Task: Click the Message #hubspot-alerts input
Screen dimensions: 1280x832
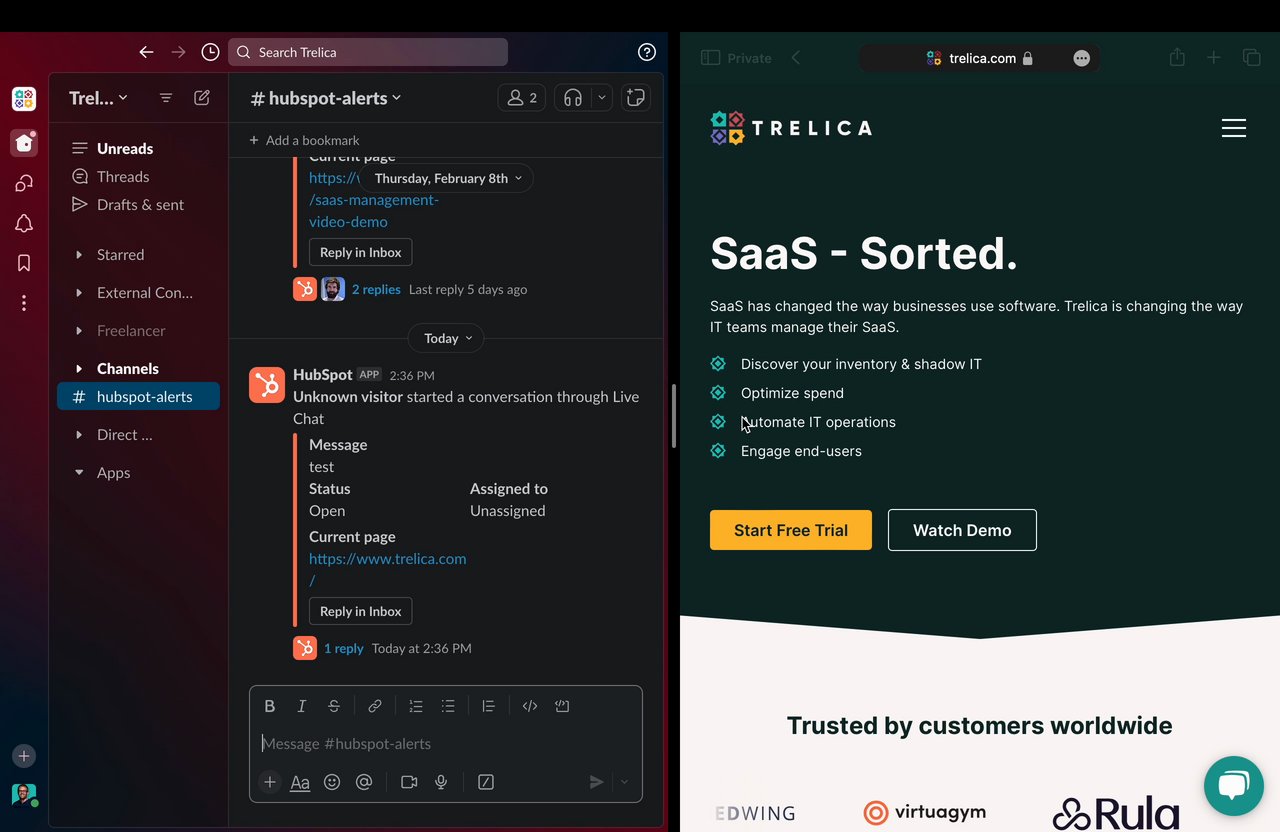Action: pos(446,743)
